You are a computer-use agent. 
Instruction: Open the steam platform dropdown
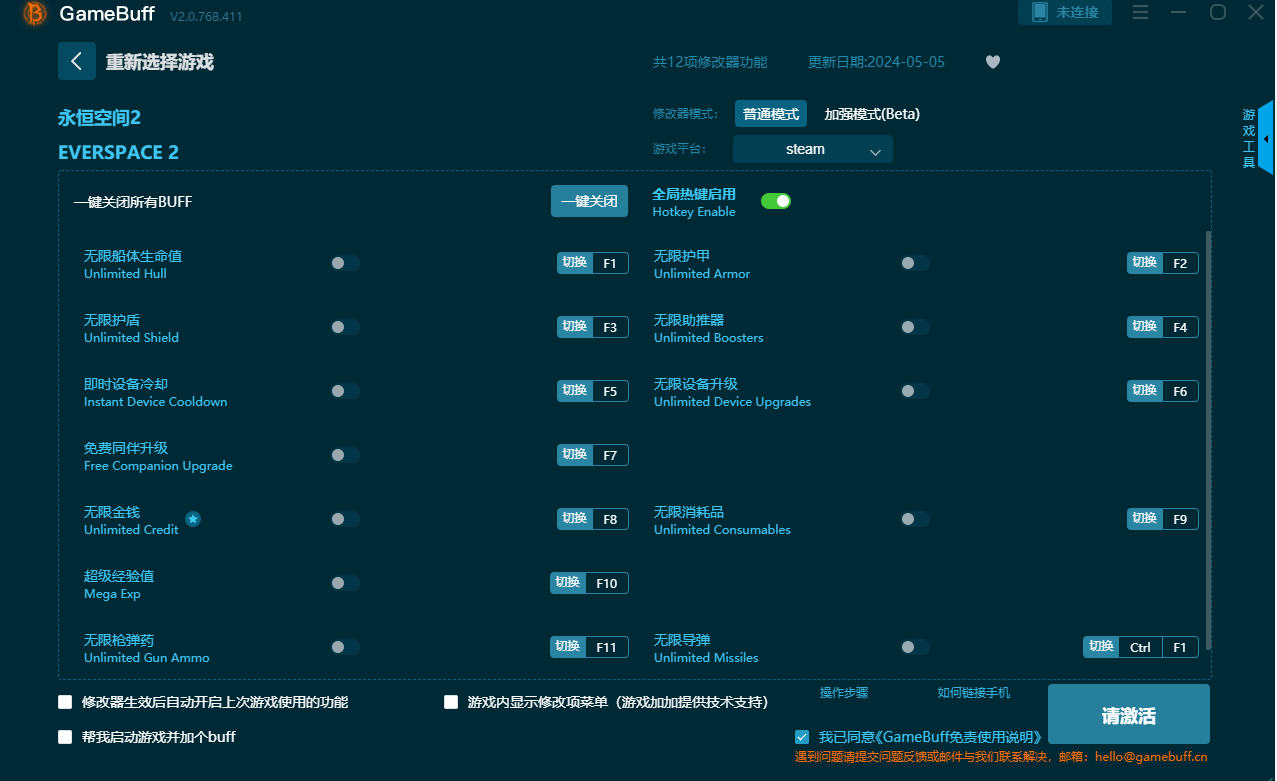tap(812, 149)
